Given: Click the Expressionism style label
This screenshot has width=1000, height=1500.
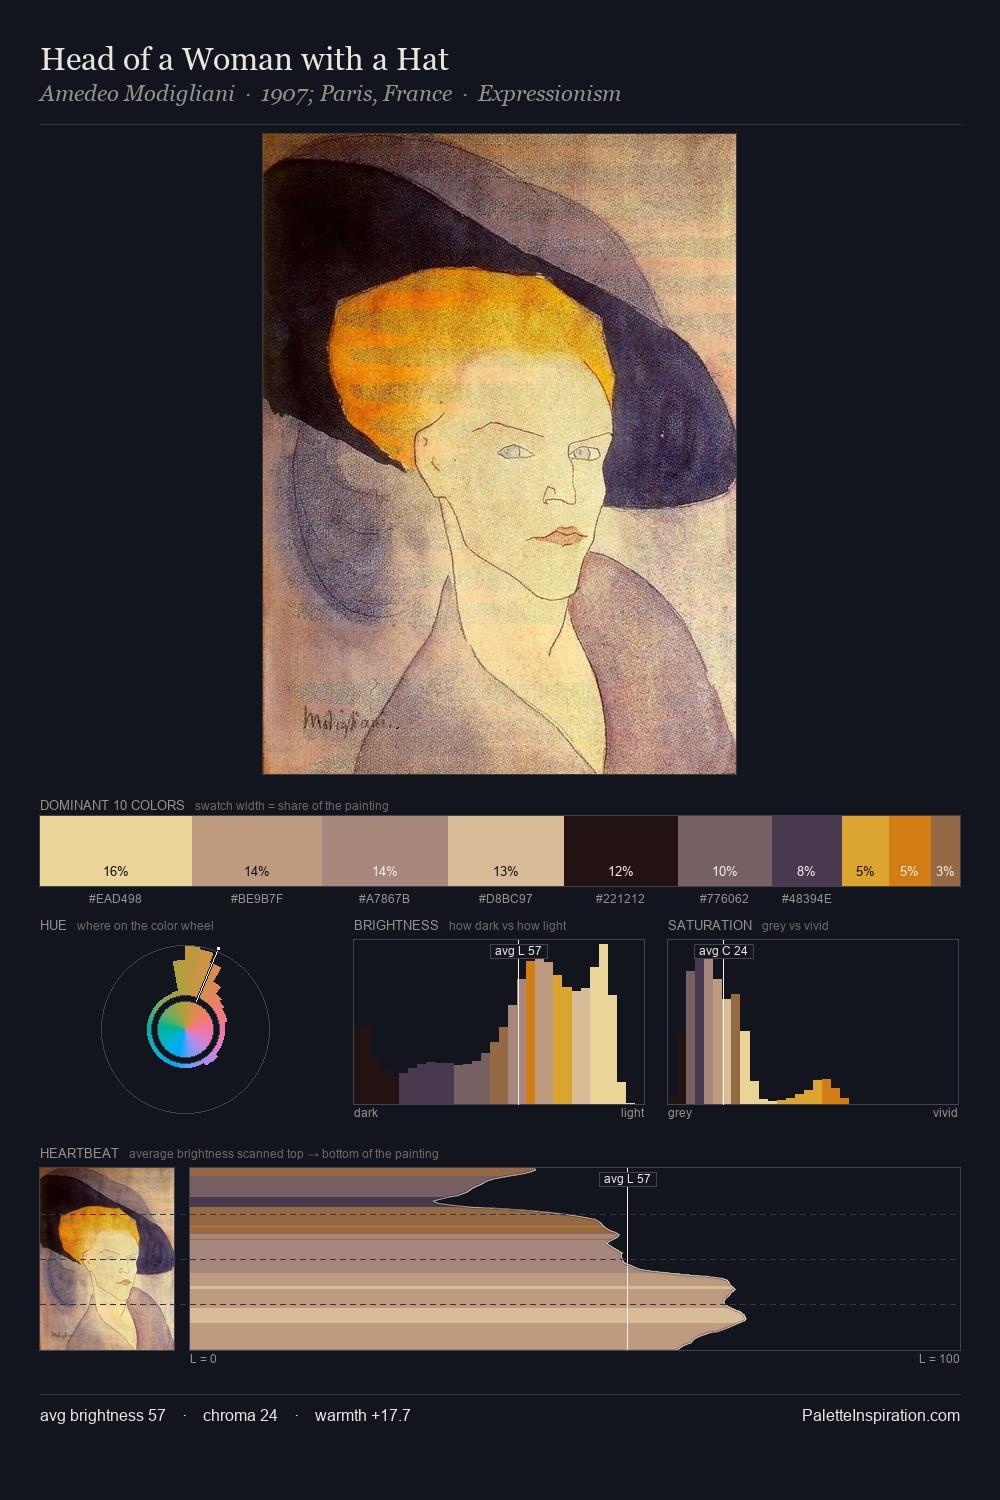Looking at the screenshot, I should [549, 94].
